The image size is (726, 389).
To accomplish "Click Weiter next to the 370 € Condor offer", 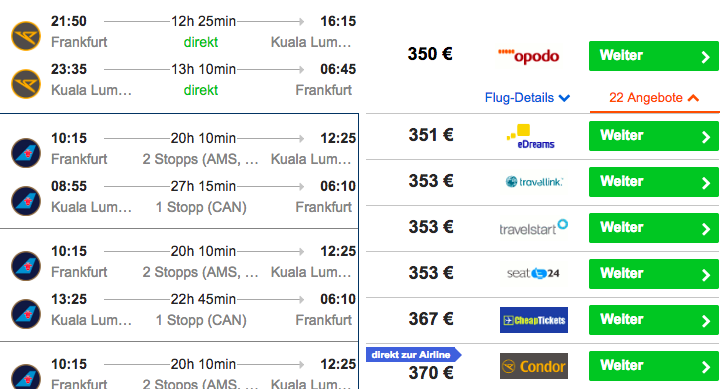I will pos(654,366).
